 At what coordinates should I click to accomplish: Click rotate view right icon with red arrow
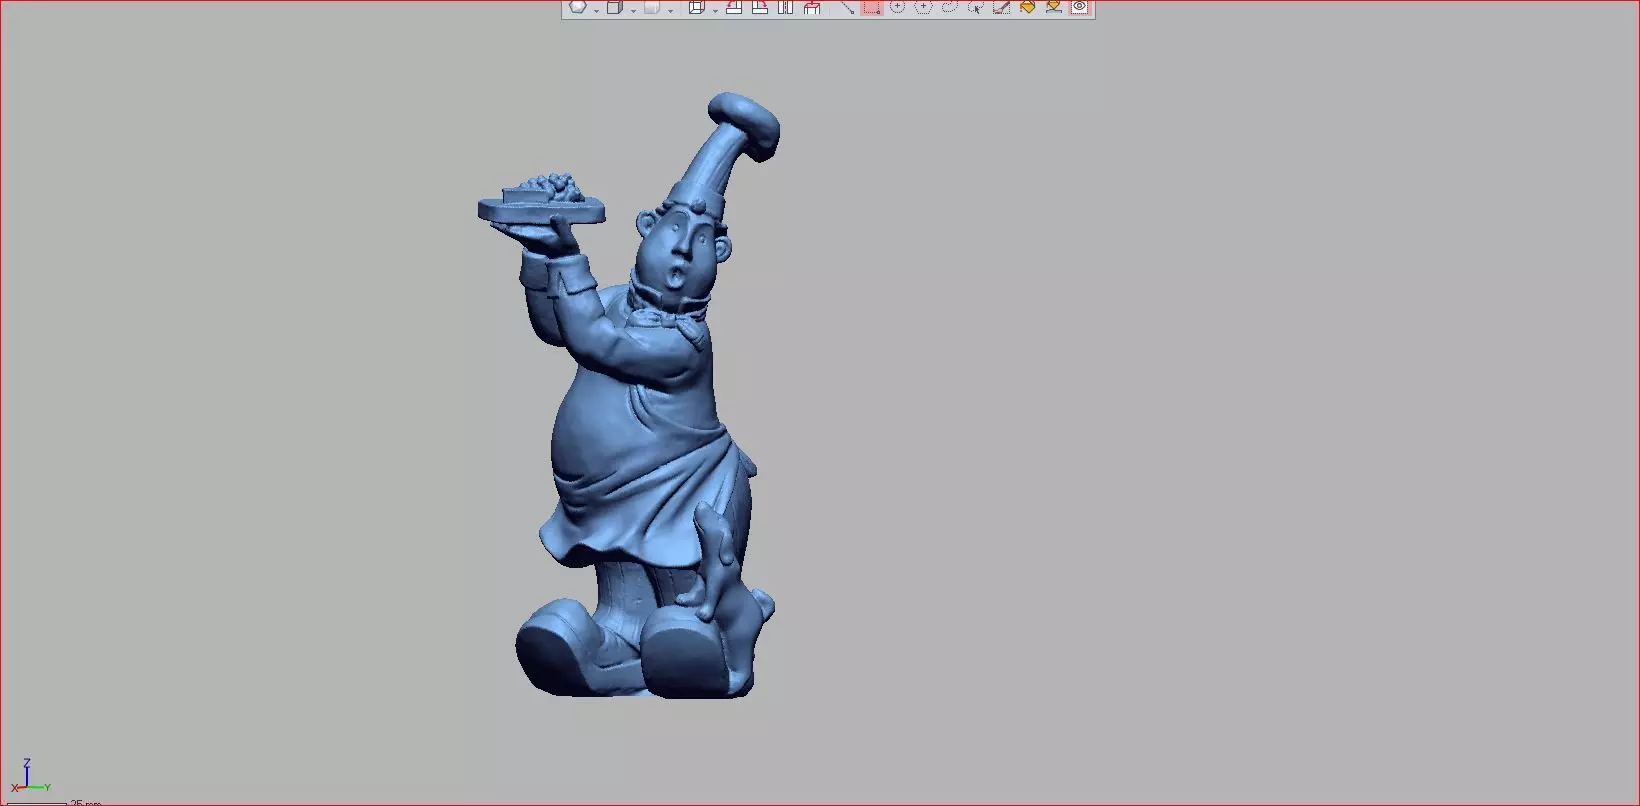[760, 7]
